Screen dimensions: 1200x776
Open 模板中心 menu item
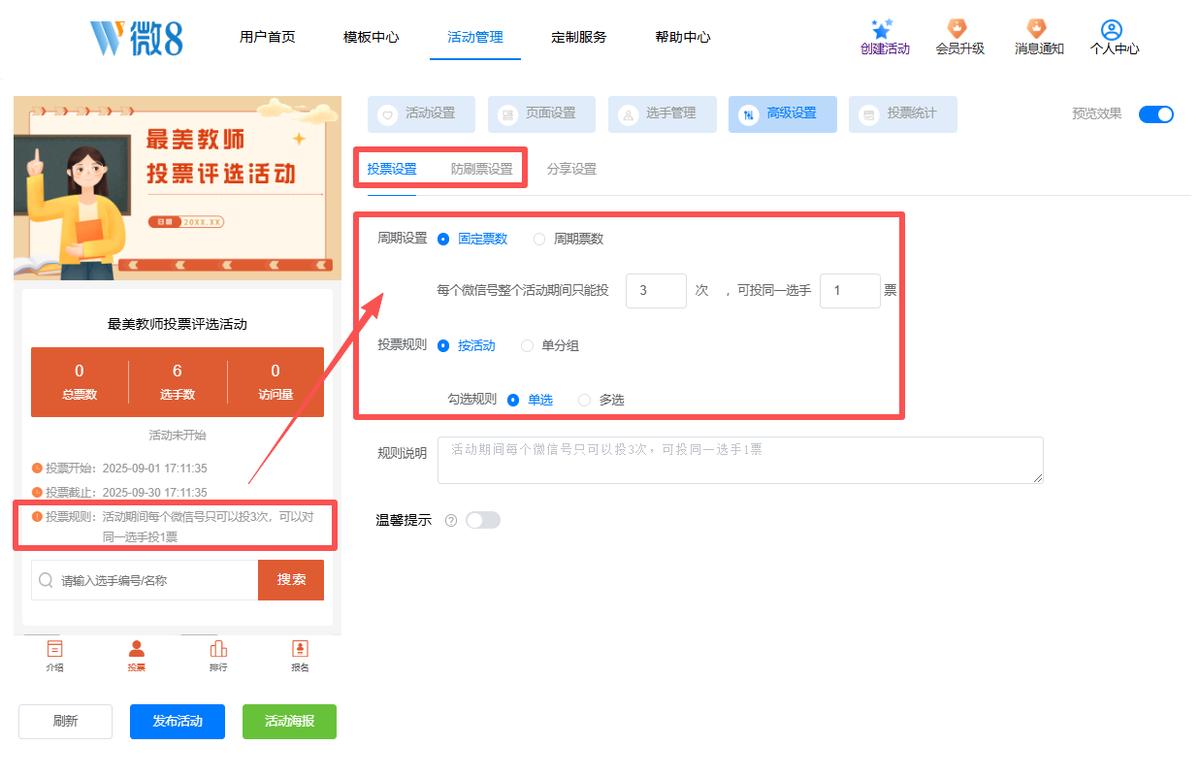[371, 37]
